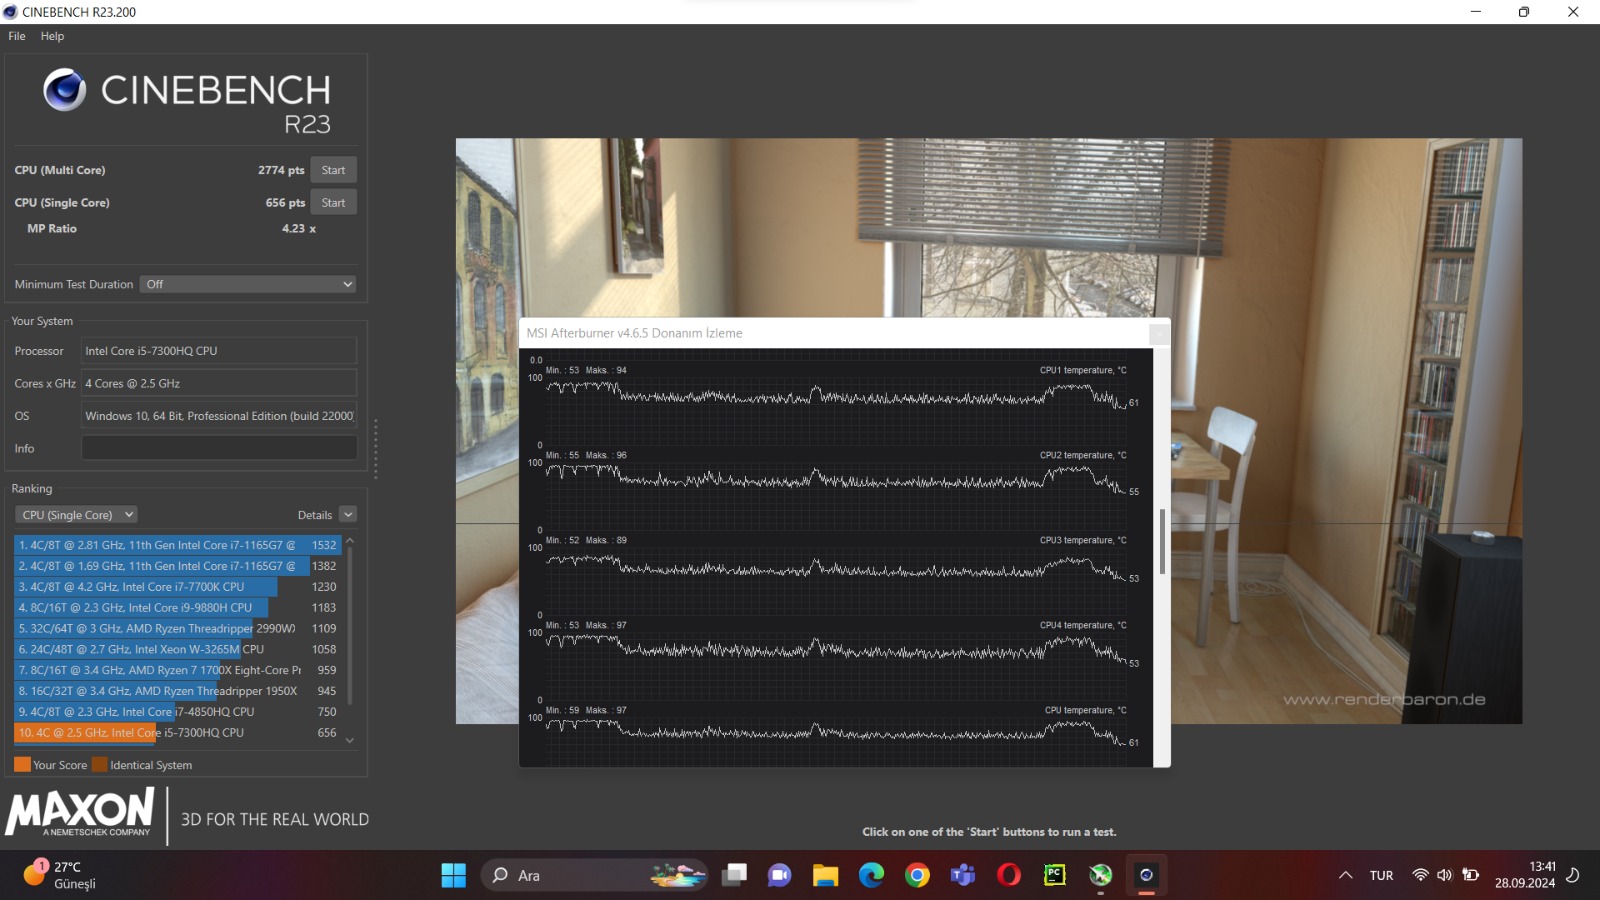This screenshot has height=900, width=1600.
Task: Select ranking row 8 Threadripper 1950X
Action: pyautogui.click(x=178, y=691)
